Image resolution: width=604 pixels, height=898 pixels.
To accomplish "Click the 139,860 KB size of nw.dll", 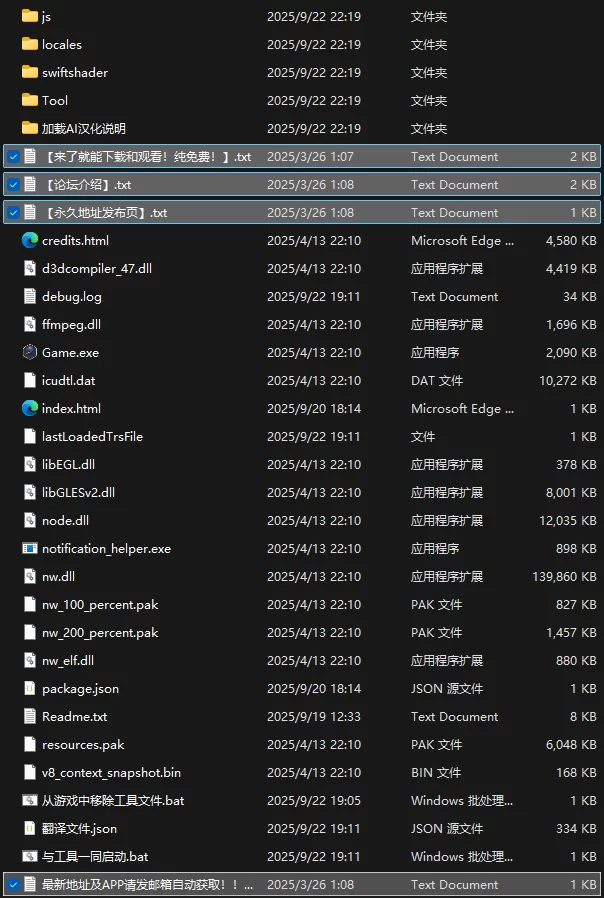I will (x=564, y=577).
